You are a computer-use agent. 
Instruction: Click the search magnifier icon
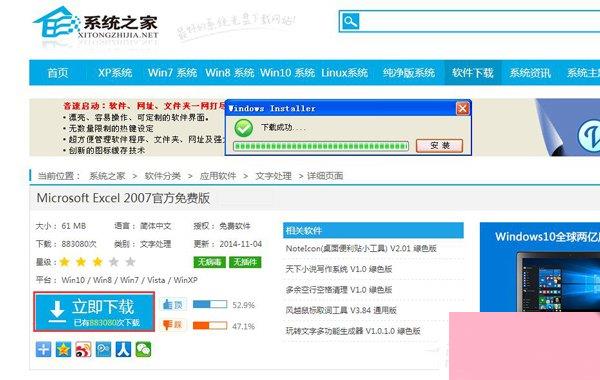(350, 22)
